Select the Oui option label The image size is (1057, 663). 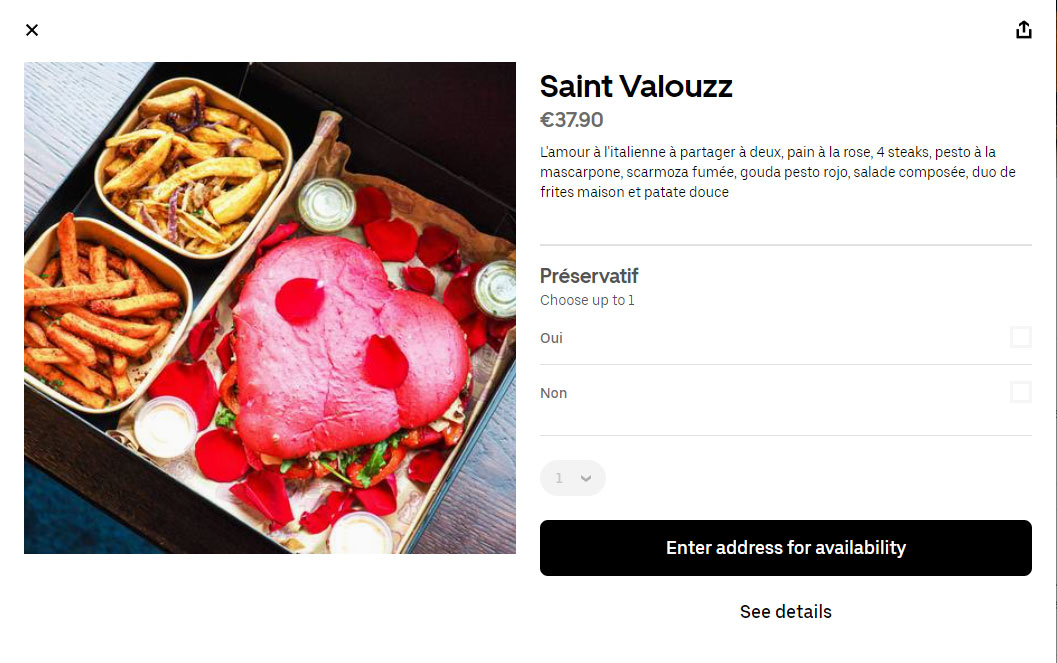pos(551,338)
